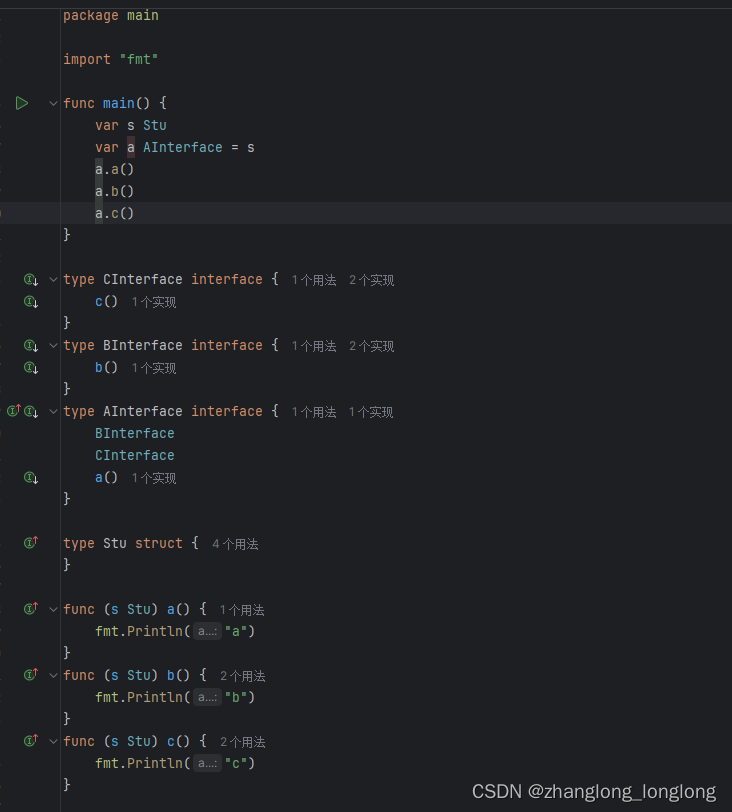The height and width of the screenshot is (812, 732).
Task: Open '1个实现' hint next to c()
Action: (x=154, y=302)
